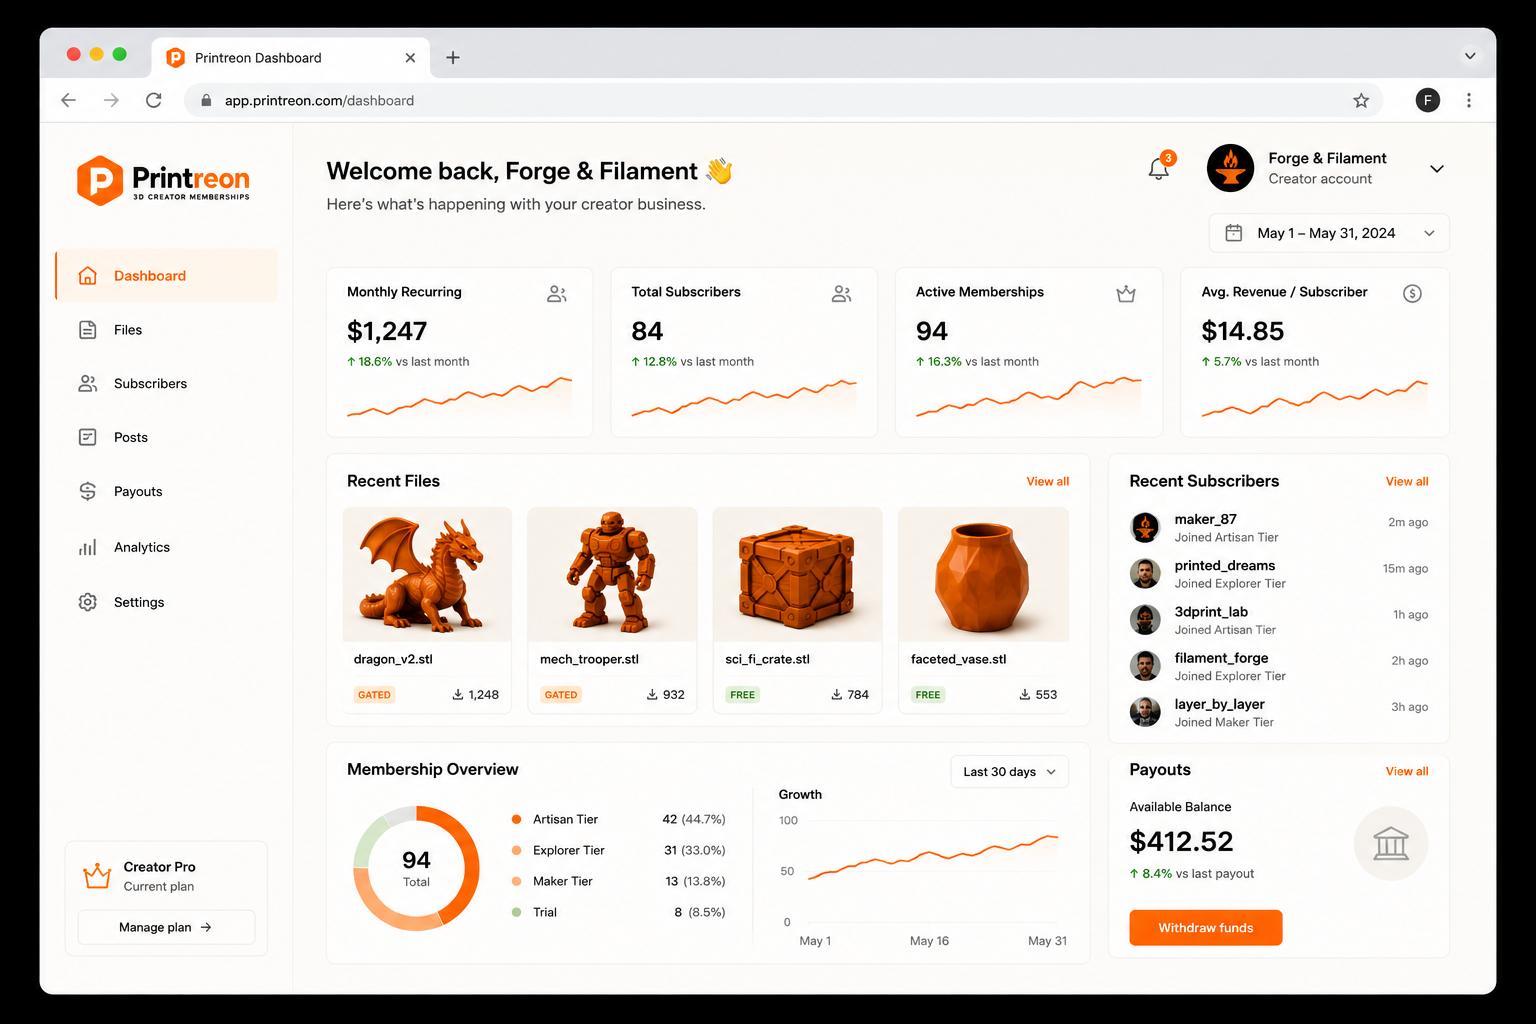Click View all in Recent Subscribers
The height and width of the screenshot is (1024, 1536).
1407,482
